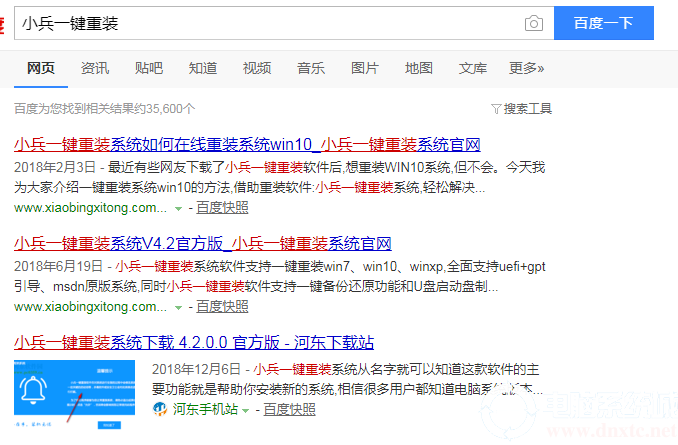
Task: Go to the 视频 tab
Action: (x=257, y=68)
